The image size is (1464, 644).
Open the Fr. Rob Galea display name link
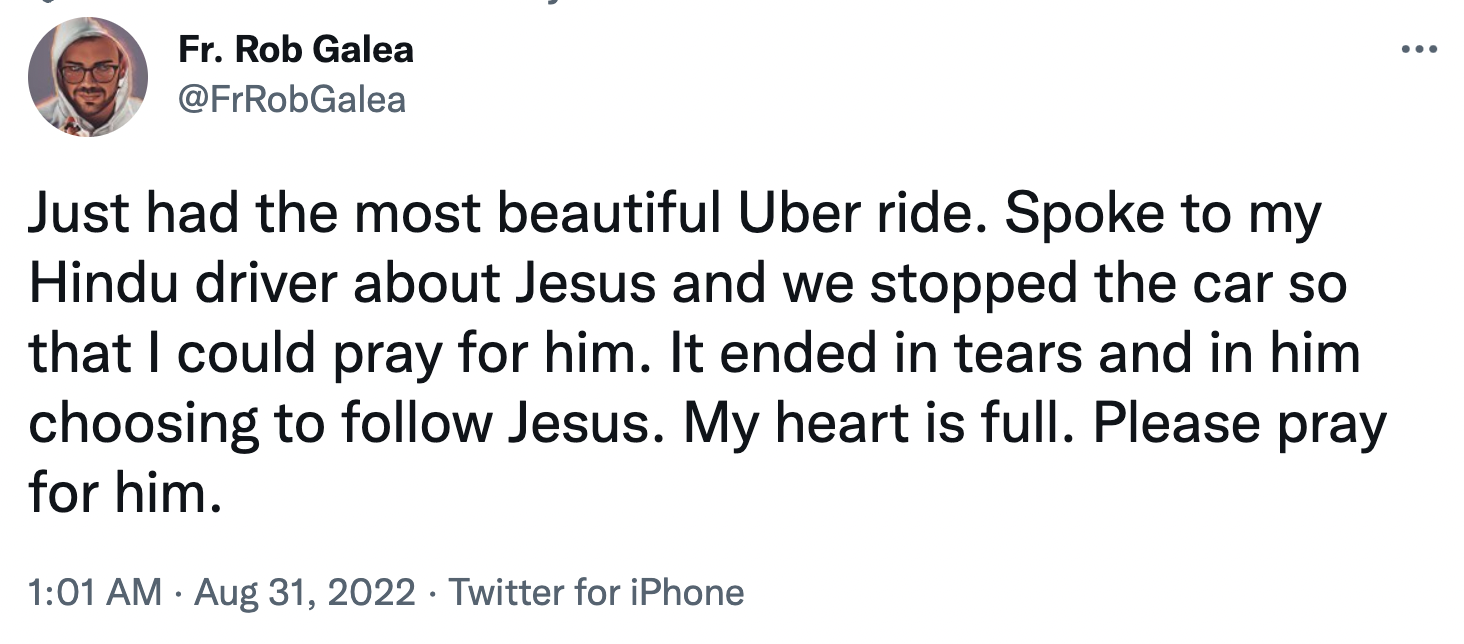point(295,49)
